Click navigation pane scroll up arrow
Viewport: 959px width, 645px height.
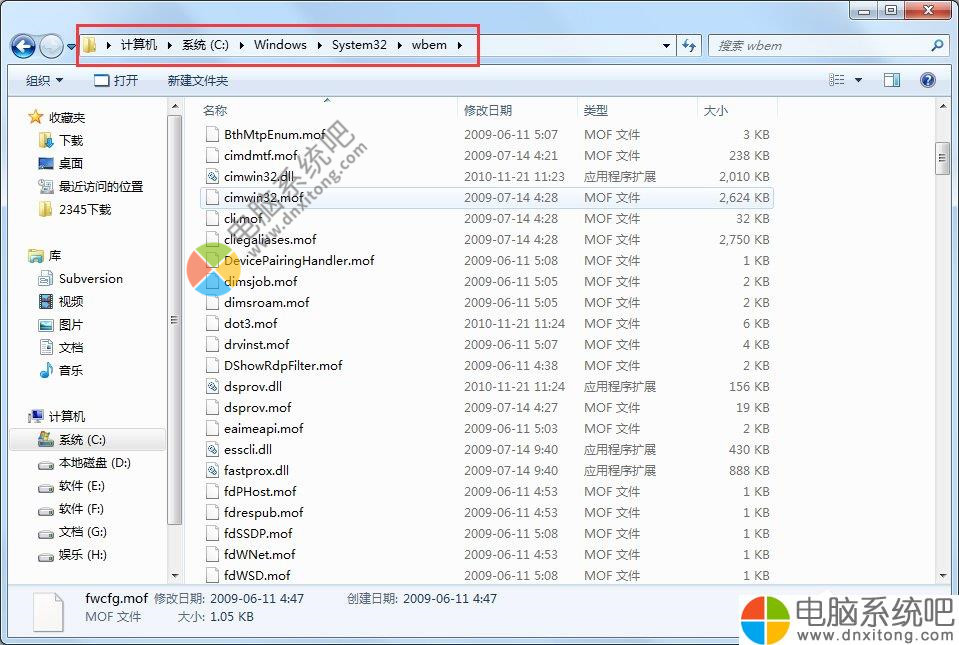pyautogui.click(x=175, y=106)
